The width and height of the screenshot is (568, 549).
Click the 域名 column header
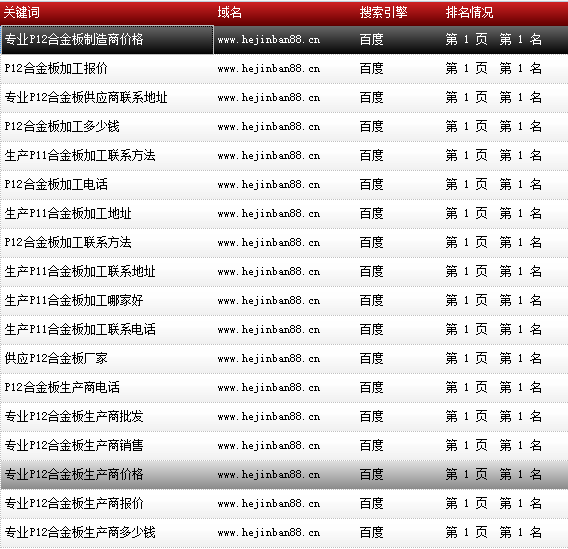coord(230,13)
